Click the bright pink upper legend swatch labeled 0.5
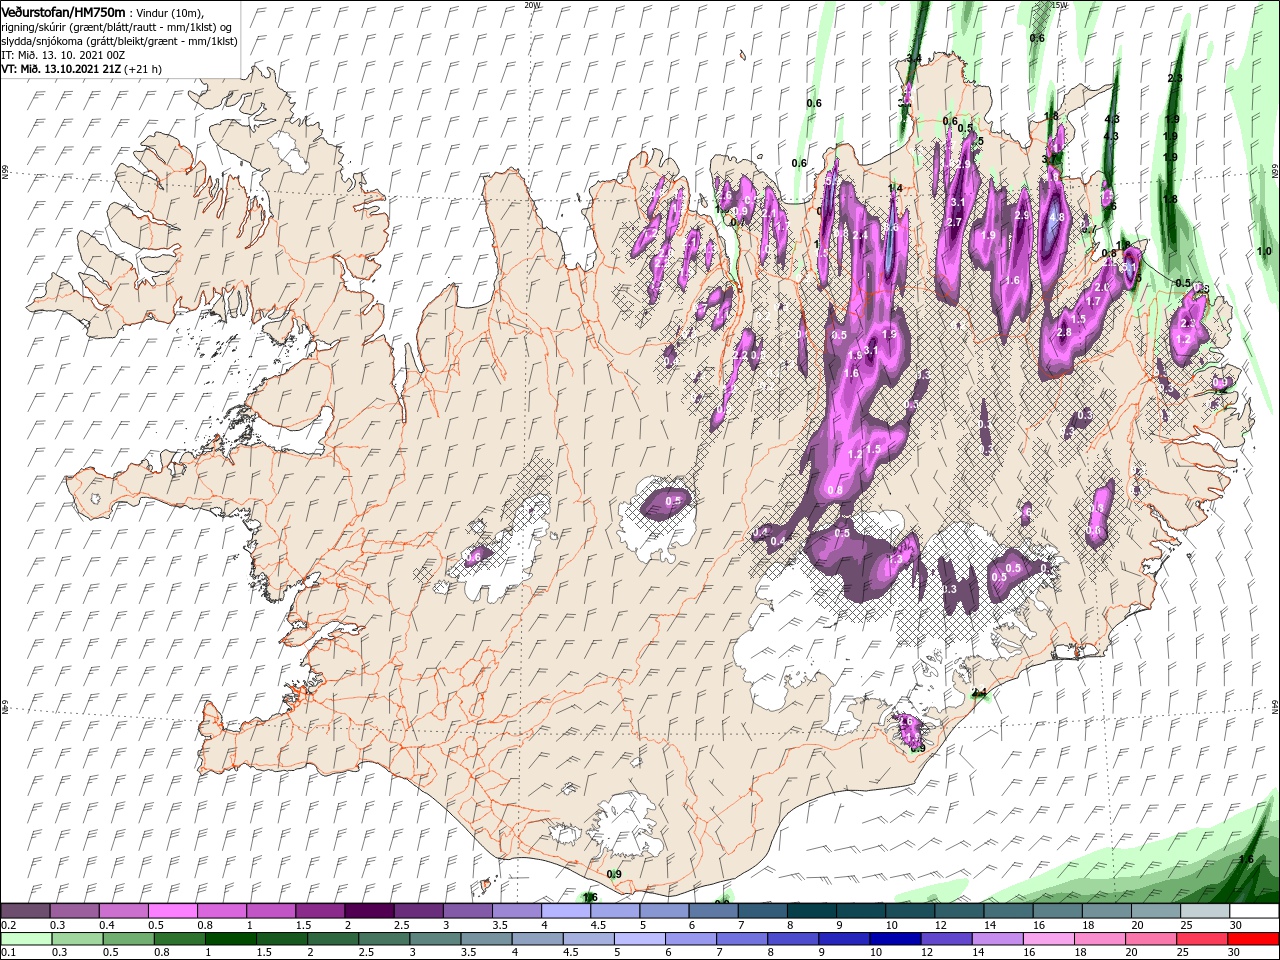The height and width of the screenshot is (960, 1280). coord(172,911)
